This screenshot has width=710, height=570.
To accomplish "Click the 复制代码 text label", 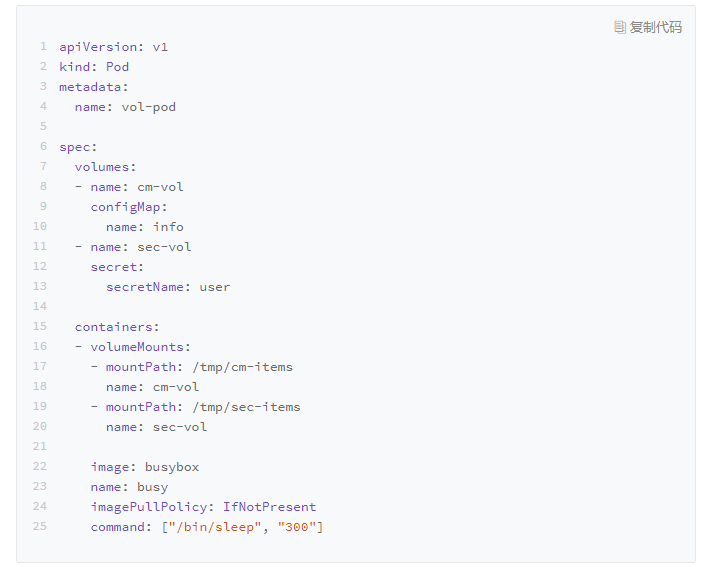I will pos(655,27).
